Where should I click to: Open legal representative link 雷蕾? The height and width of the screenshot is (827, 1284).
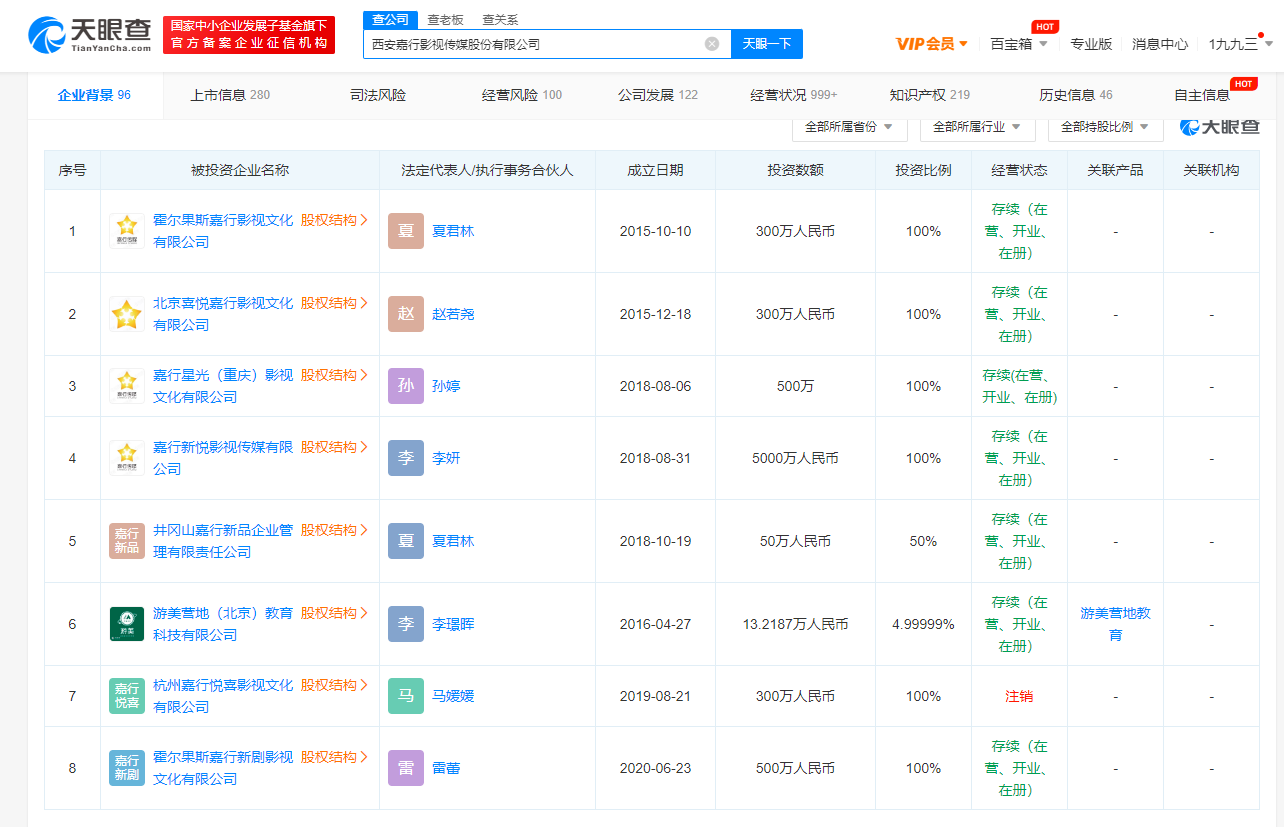[x=446, y=768]
